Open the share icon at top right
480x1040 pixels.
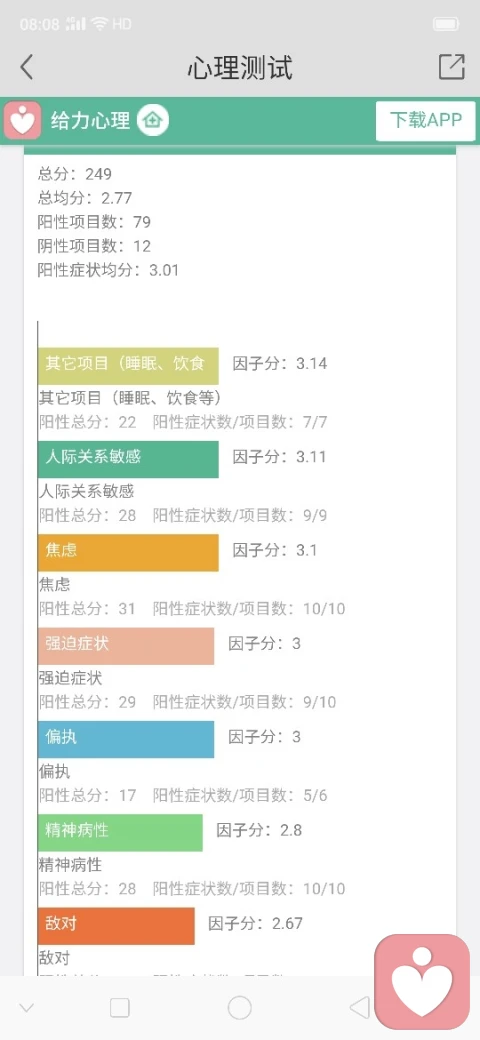click(451, 67)
